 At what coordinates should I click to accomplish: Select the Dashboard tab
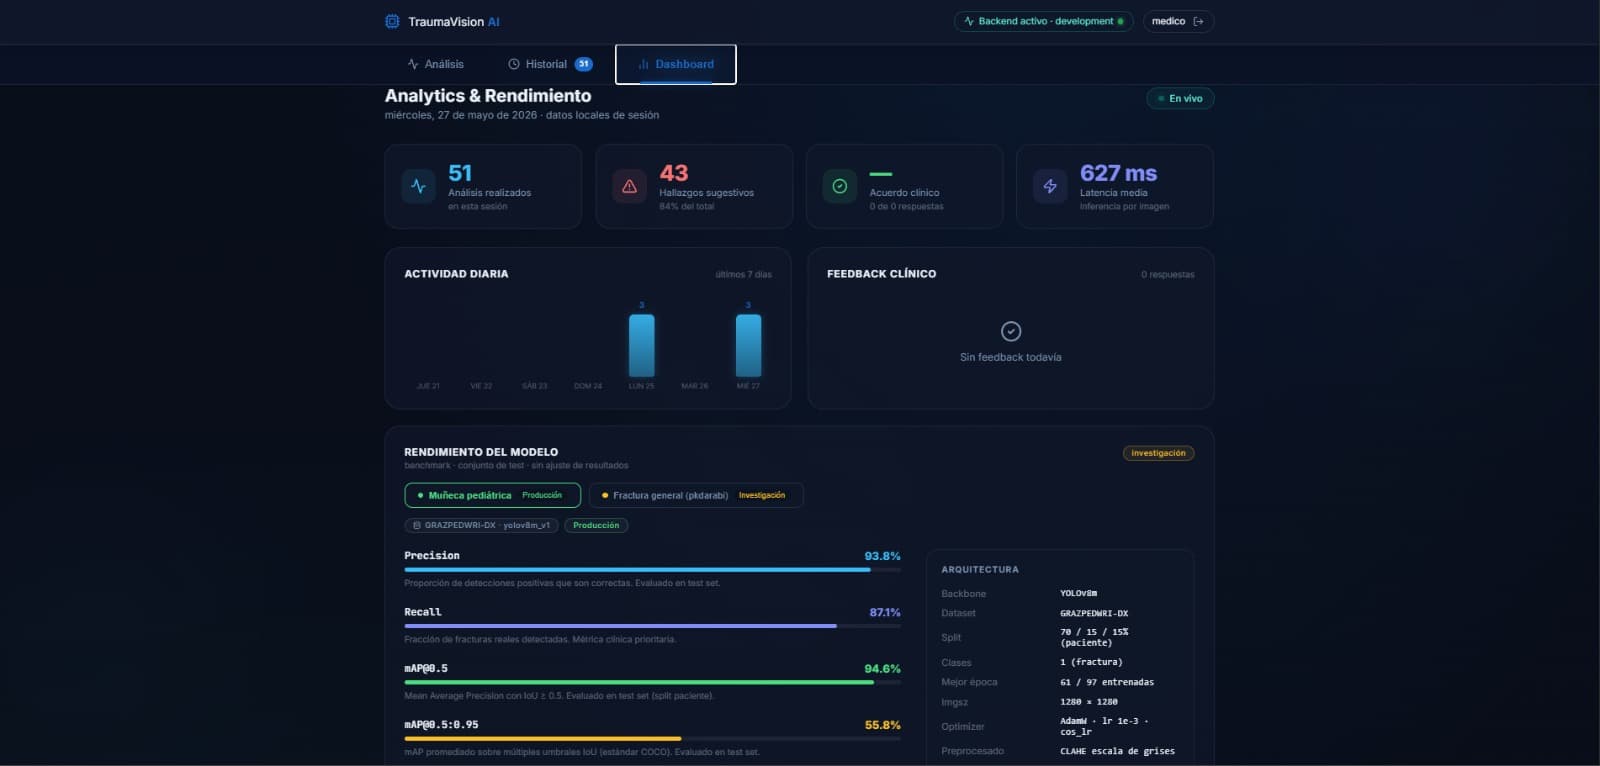click(676, 64)
